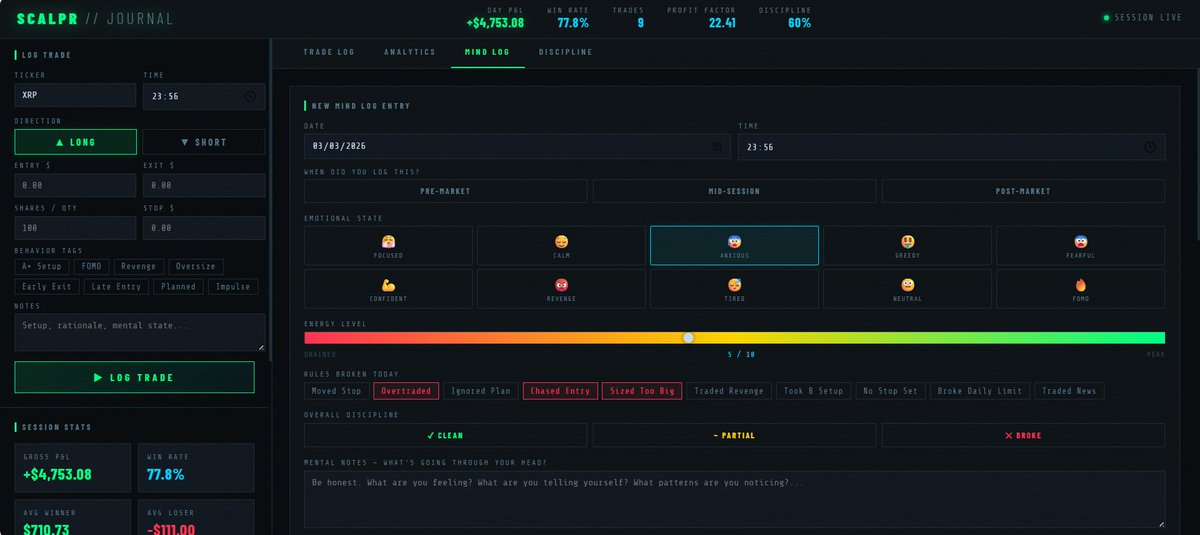Image resolution: width=1200 pixels, height=535 pixels.
Task: Select Pre-Market log timing
Action: point(446,191)
